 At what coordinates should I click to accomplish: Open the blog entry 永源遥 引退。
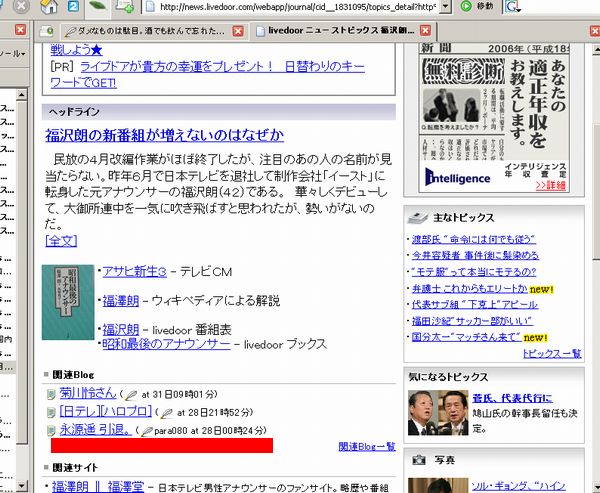pyautogui.click(x=96, y=429)
